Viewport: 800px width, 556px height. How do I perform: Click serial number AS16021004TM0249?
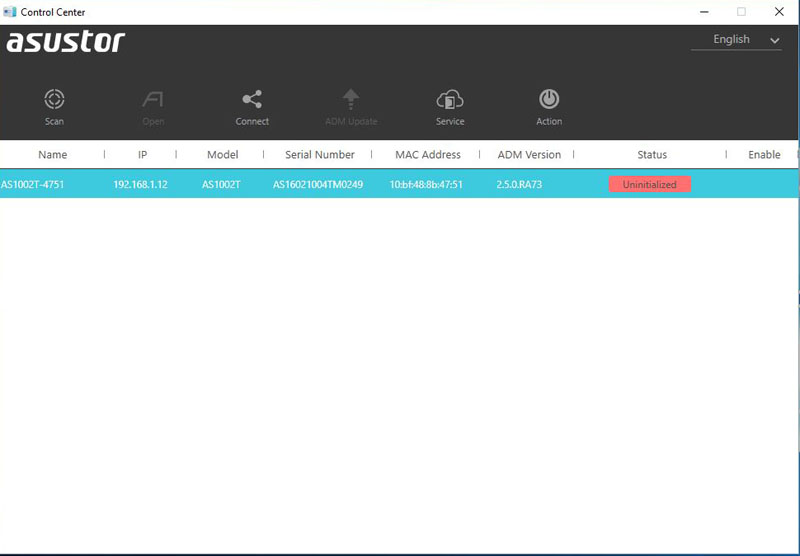pyautogui.click(x=318, y=184)
